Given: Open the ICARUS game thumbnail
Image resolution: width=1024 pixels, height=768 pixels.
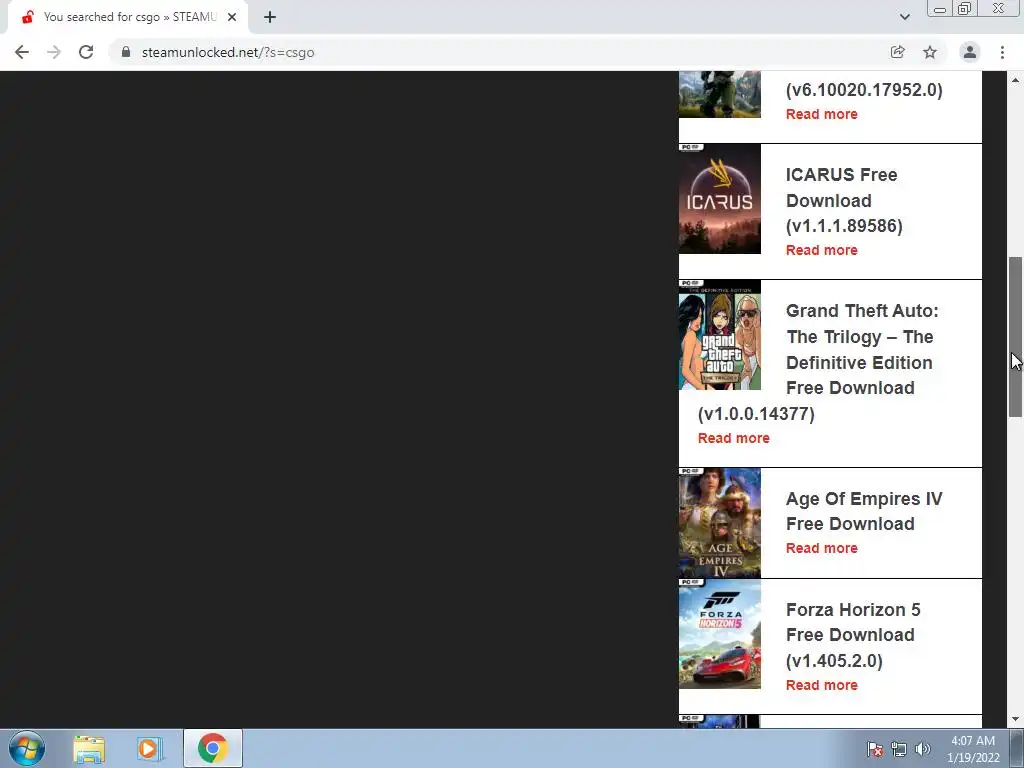Looking at the screenshot, I should click(720, 199).
